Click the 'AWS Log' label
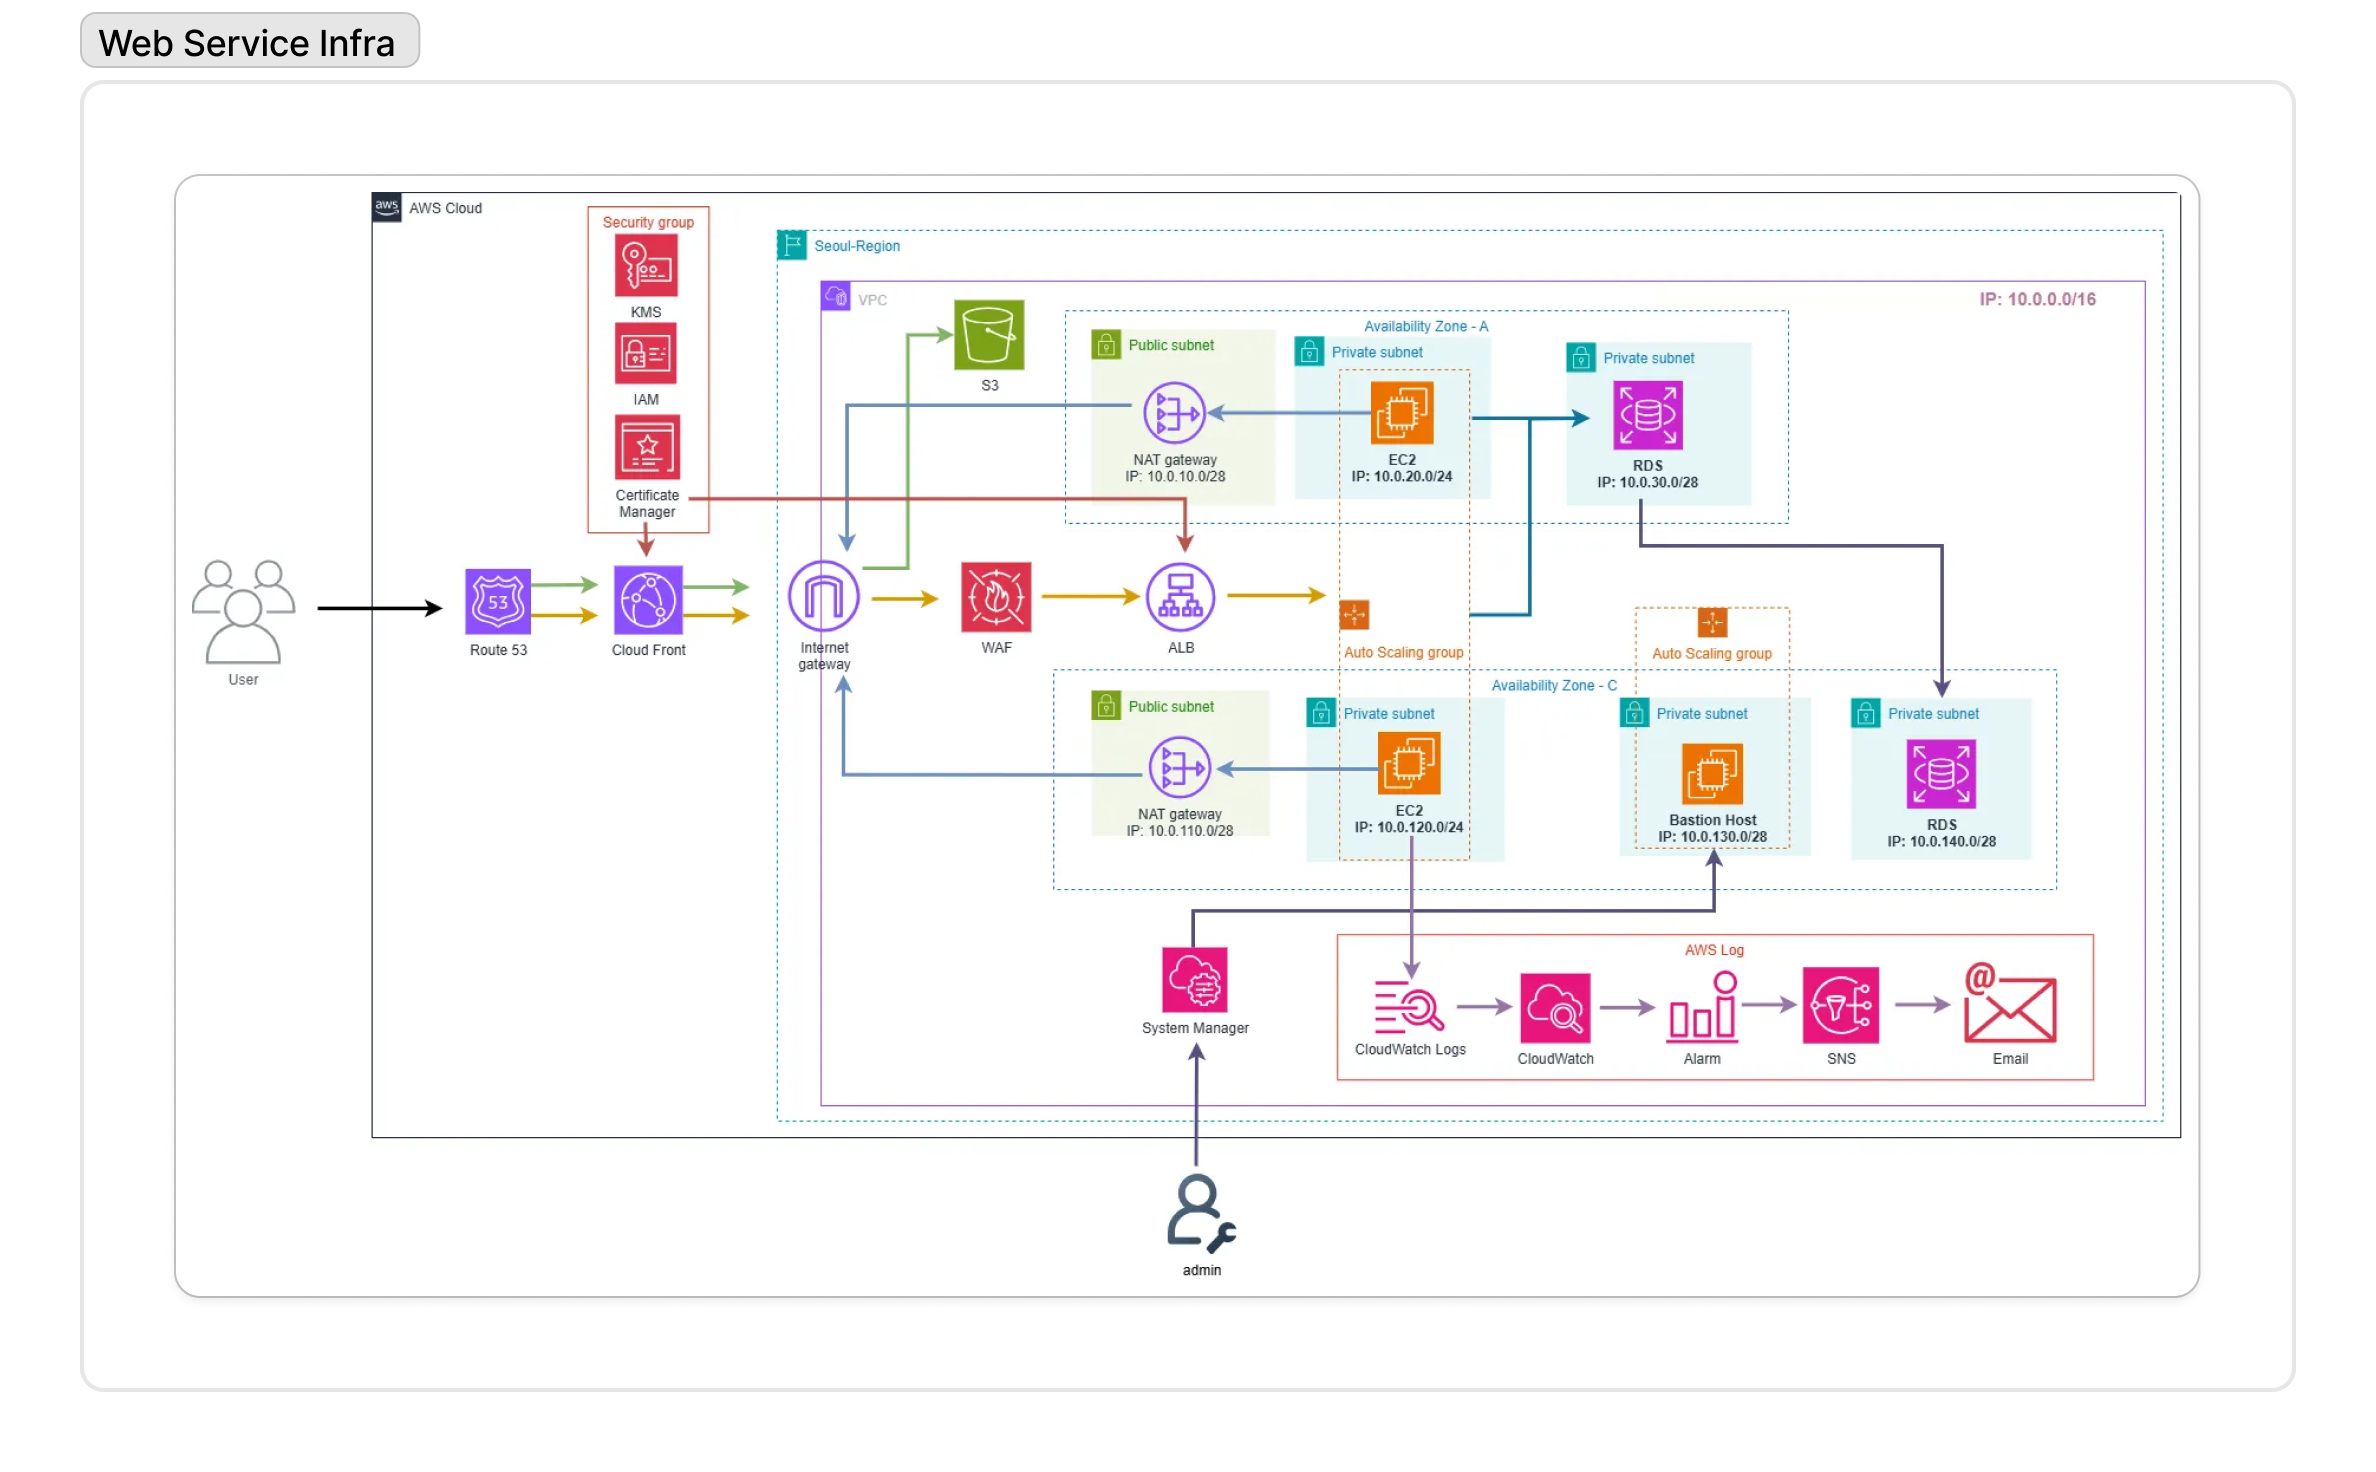The height and width of the screenshot is (1472, 2376). pos(1714,950)
